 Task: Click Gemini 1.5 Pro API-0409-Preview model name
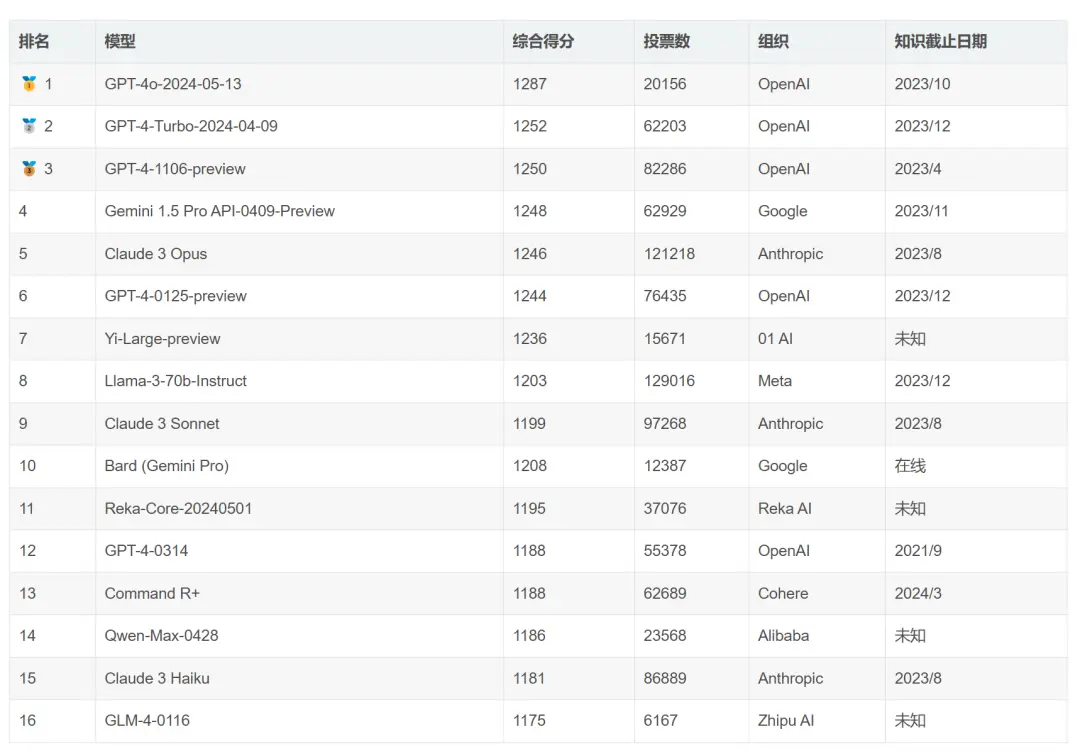click(x=219, y=211)
